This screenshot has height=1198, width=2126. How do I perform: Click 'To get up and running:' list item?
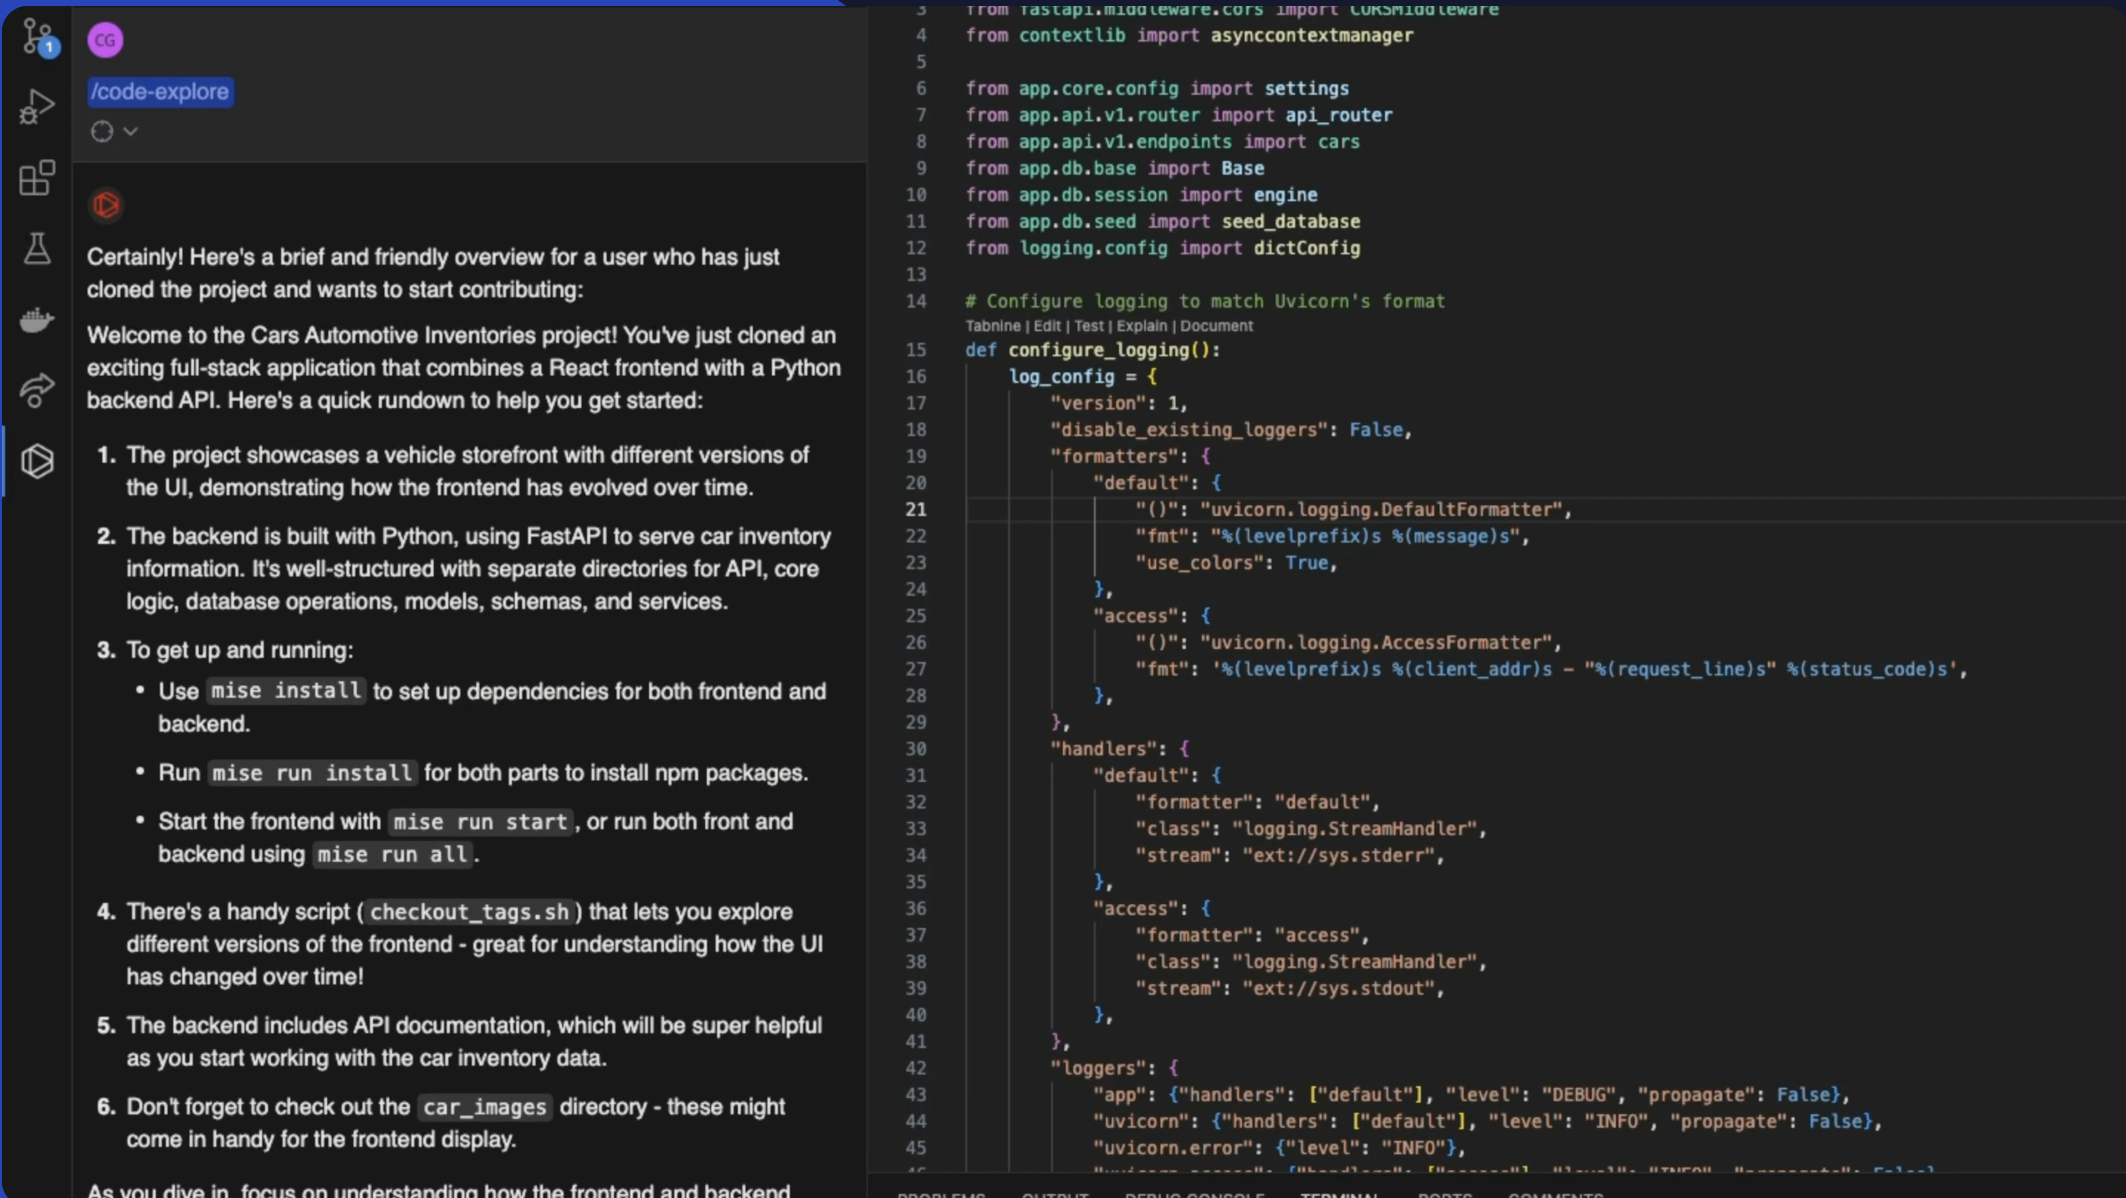pos(239,650)
